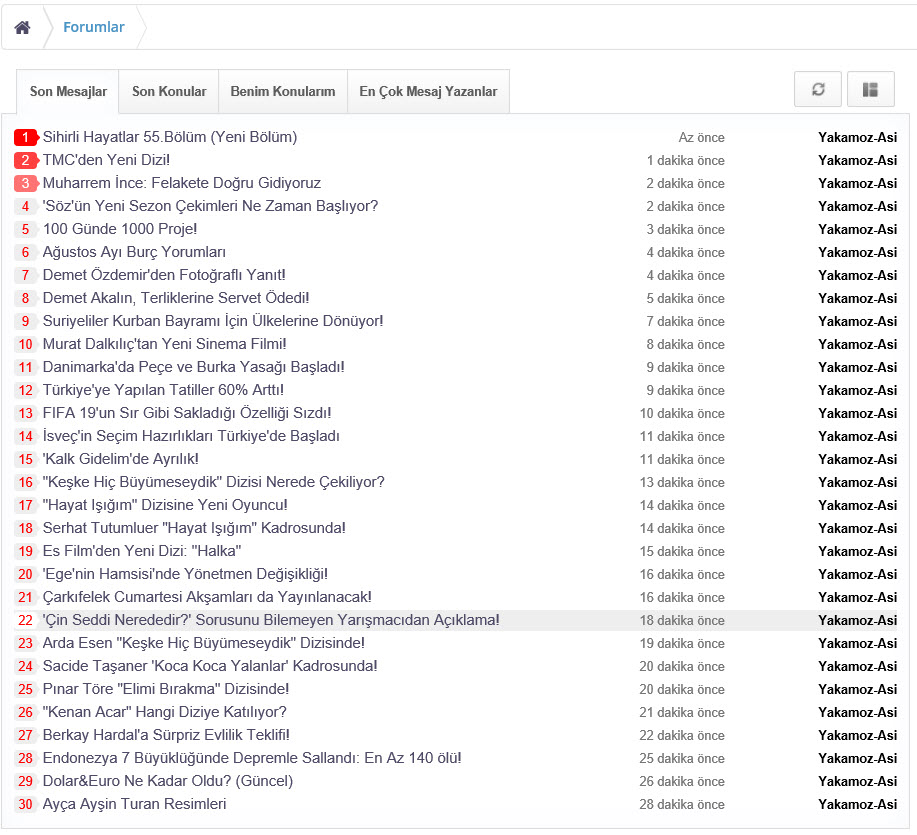Open the Ağustos Ayı Burç Yorumları thread
This screenshot has height=835, width=917.
pos(134,252)
